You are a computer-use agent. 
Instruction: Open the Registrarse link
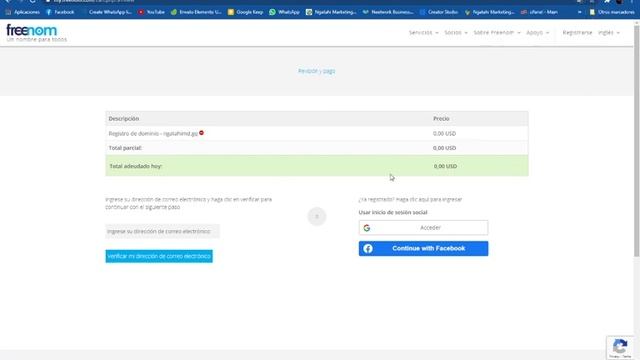pyautogui.click(x=577, y=32)
